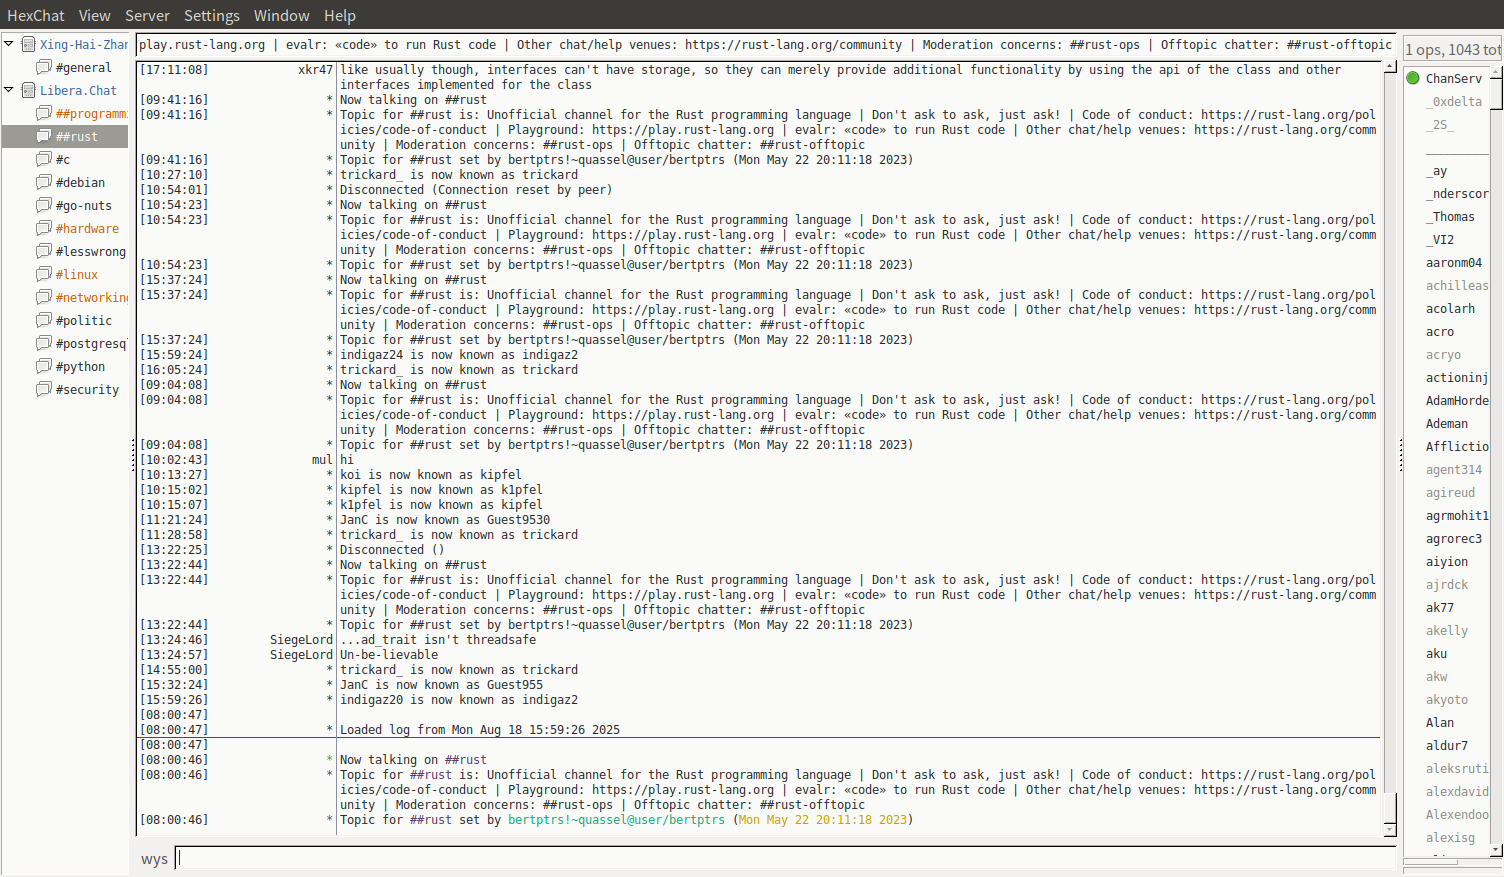
Task: Select user ak77 in the user list
Action: pyautogui.click(x=1440, y=608)
